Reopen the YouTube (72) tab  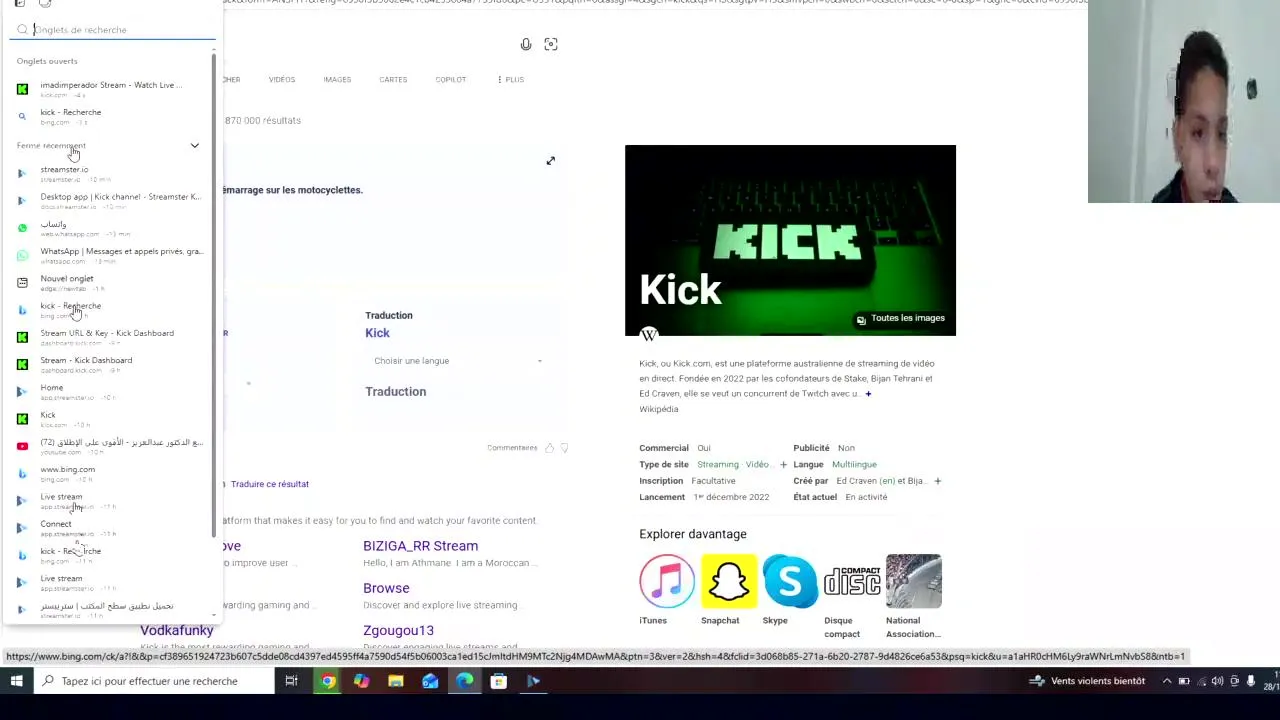(x=110, y=446)
